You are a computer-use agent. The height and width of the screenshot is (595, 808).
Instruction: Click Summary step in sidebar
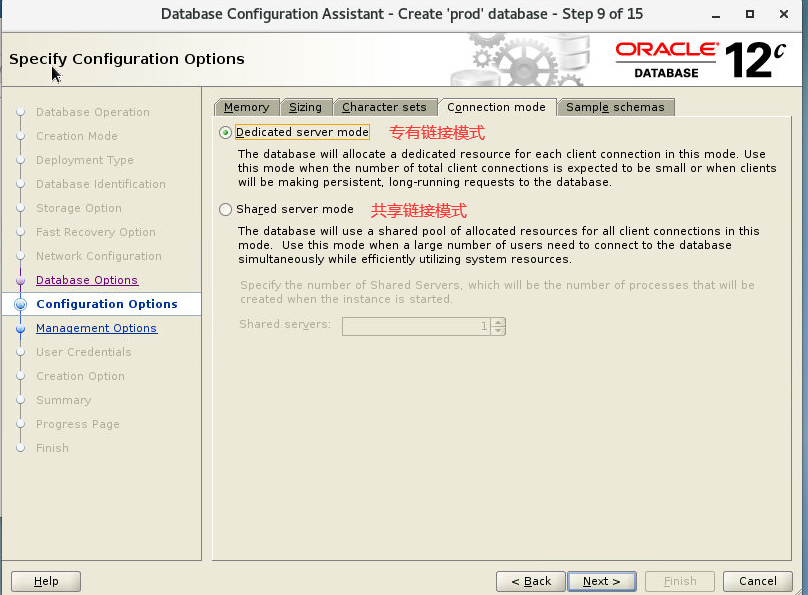pyautogui.click(x=63, y=400)
